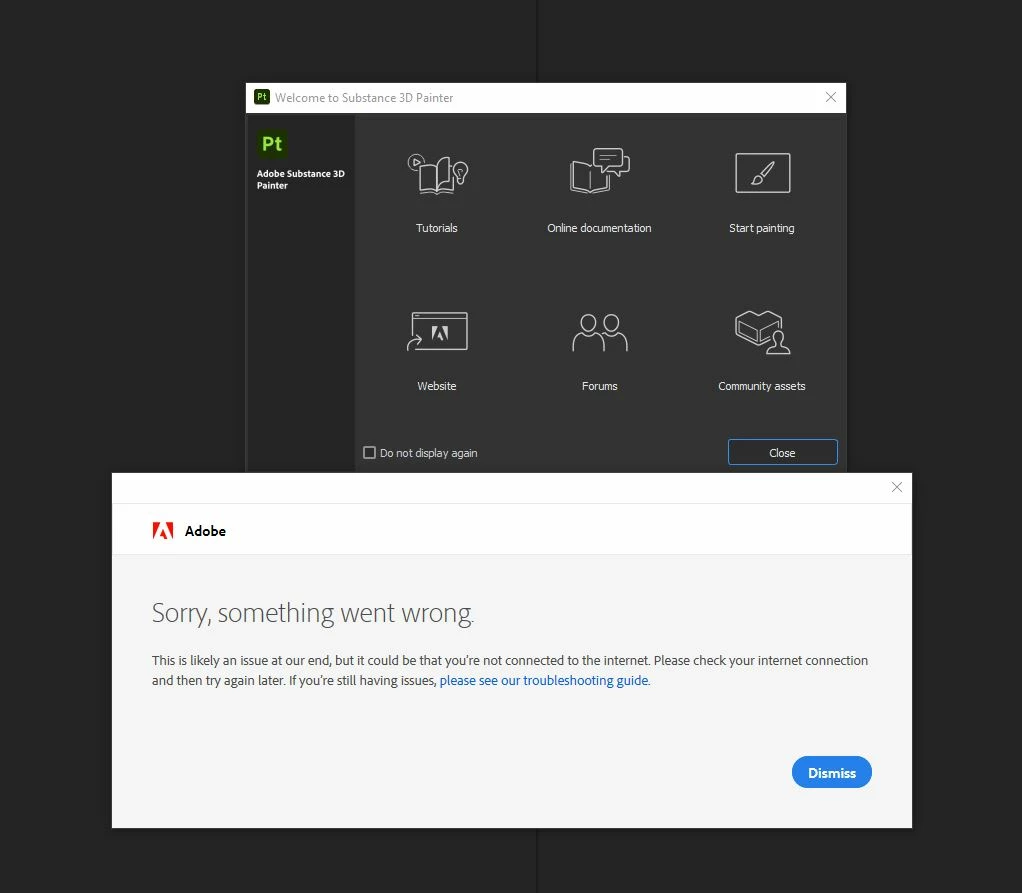Open the Tutorials icon
The width and height of the screenshot is (1022, 893).
point(437,173)
